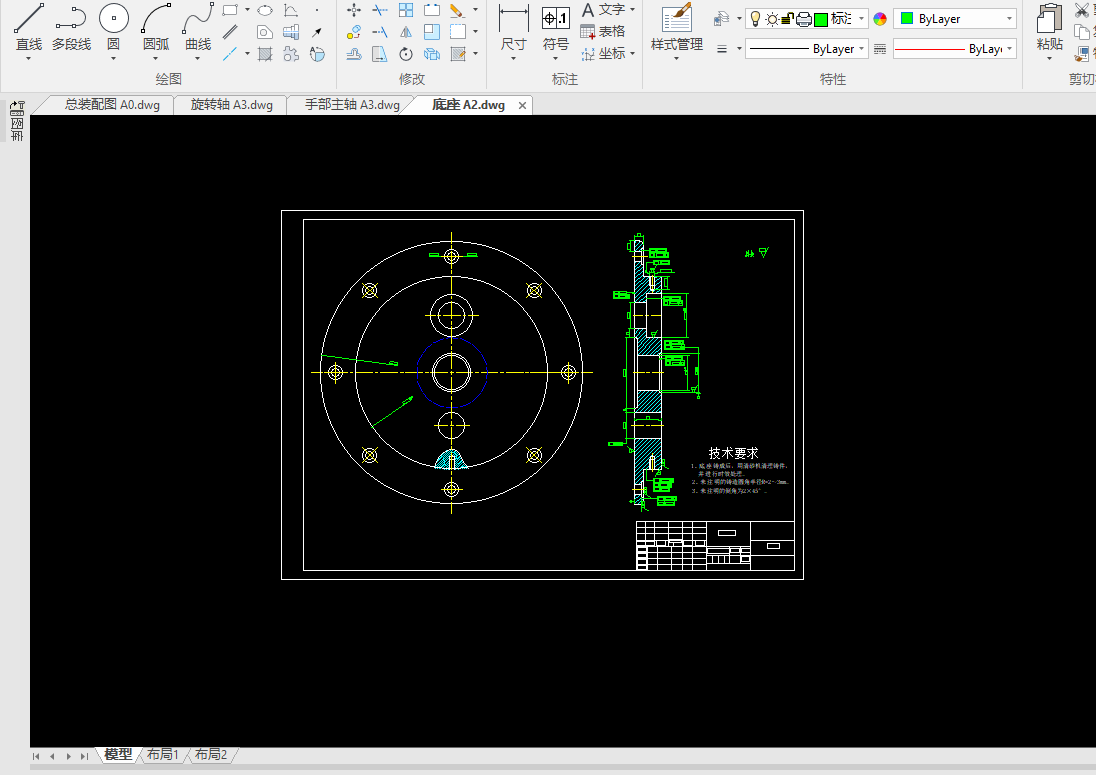
Task: Click the Rotate tool in the 修改 panel
Action: tap(406, 54)
